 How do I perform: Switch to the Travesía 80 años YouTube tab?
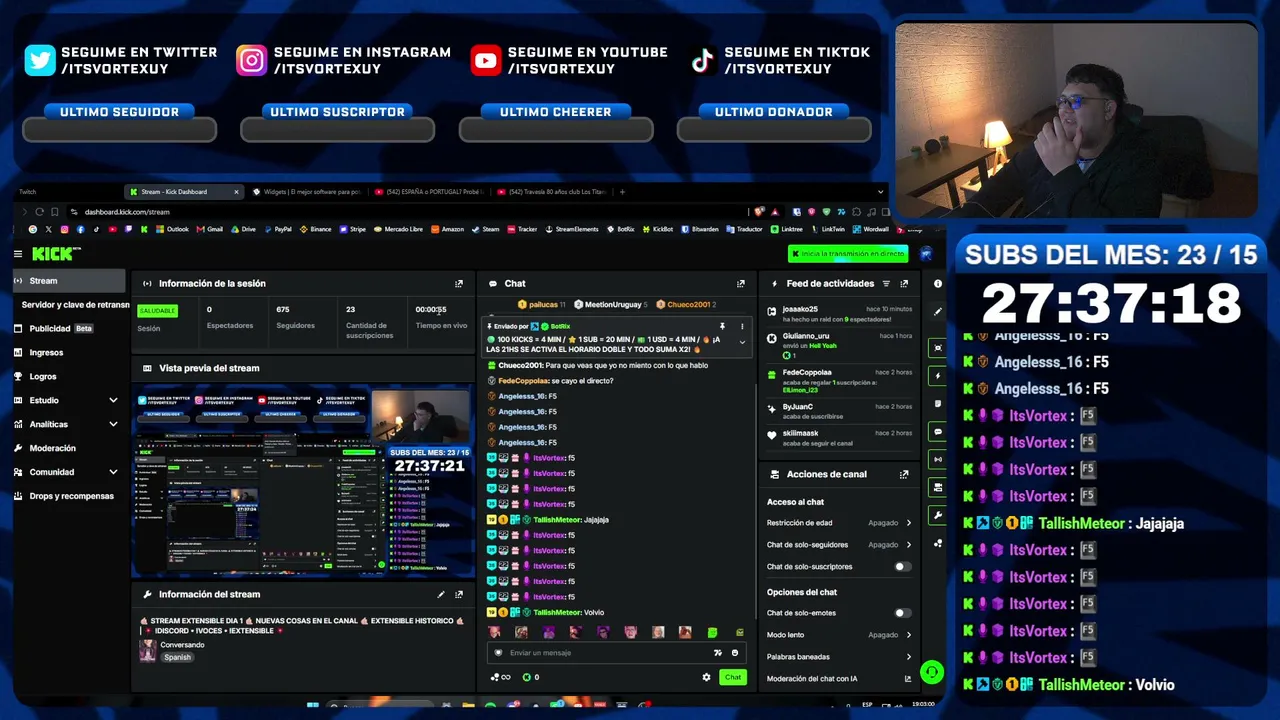coord(550,192)
